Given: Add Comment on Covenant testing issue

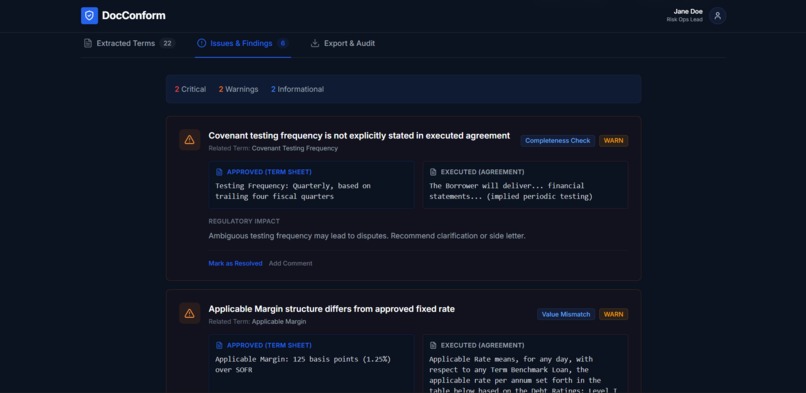Looking at the screenshot, I should [x=290, y=264].
